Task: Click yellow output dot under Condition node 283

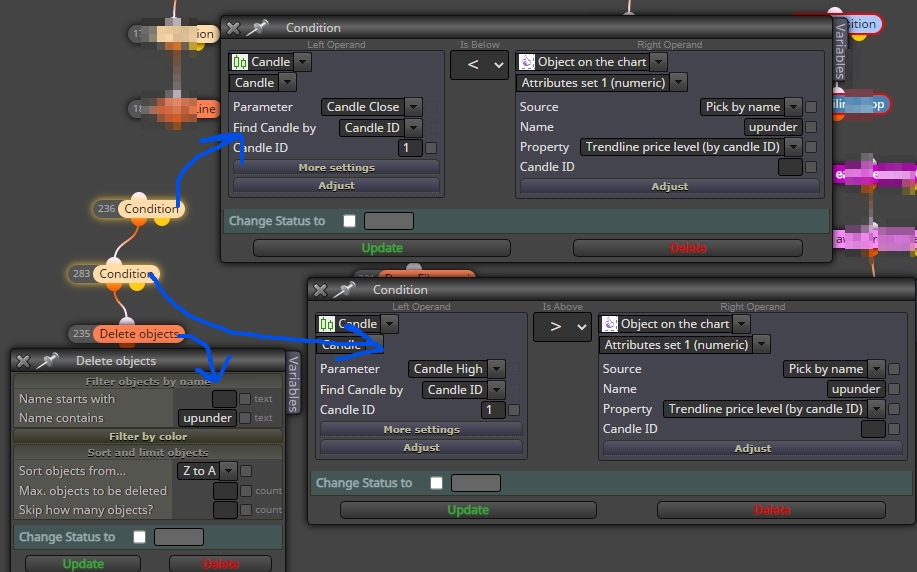Action: tap(137, 285)
